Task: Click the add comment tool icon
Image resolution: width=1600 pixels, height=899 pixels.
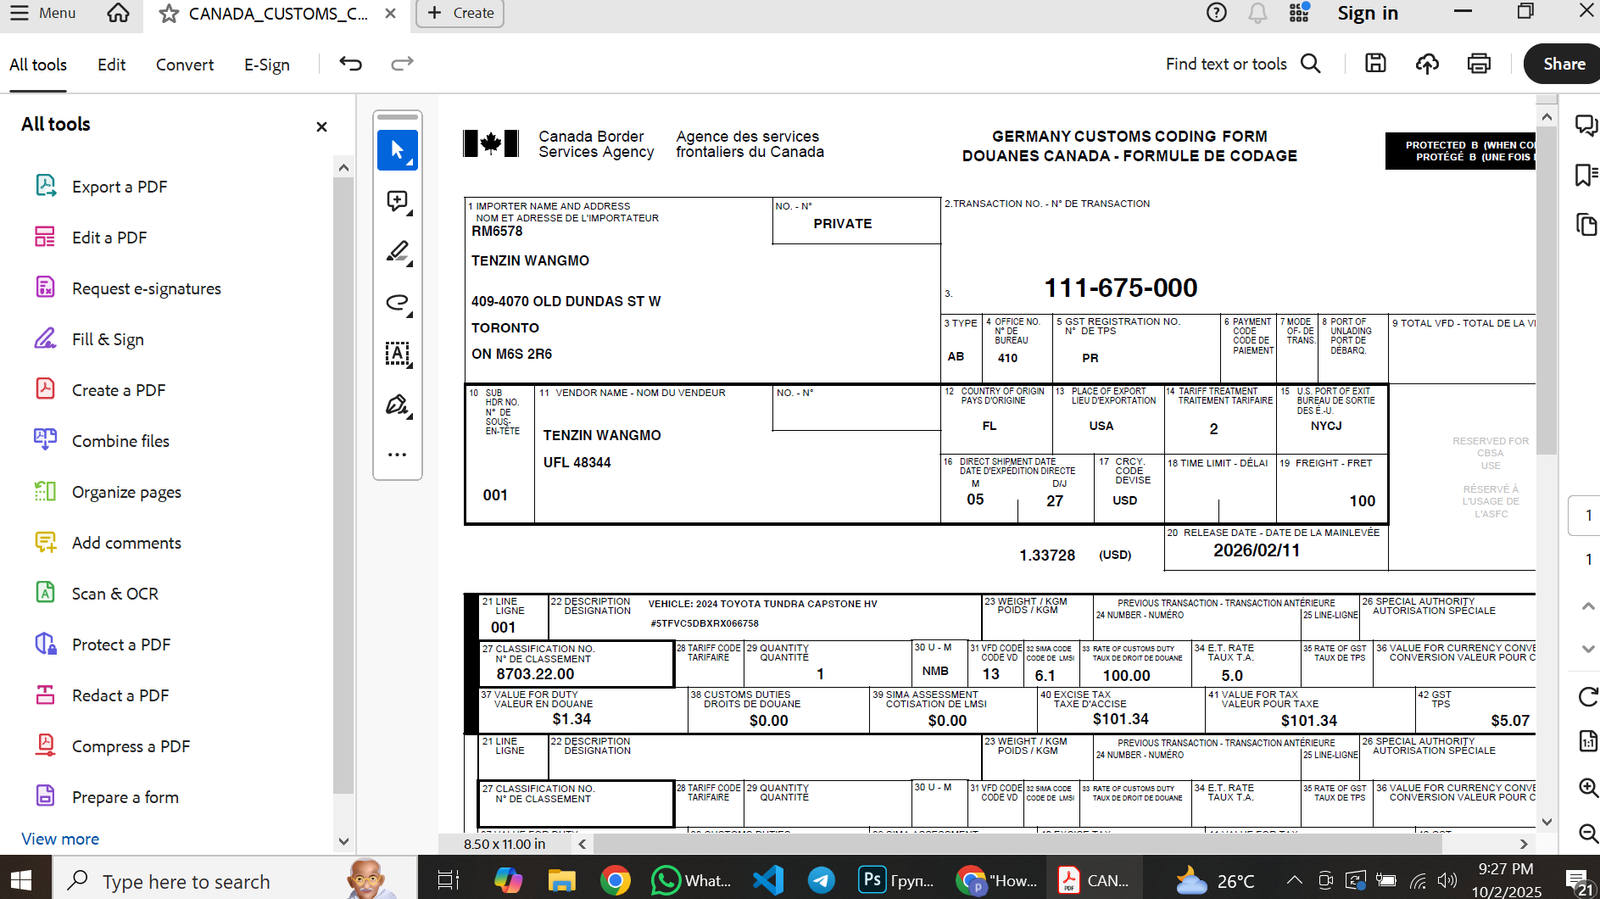Action: click(397, 201)
